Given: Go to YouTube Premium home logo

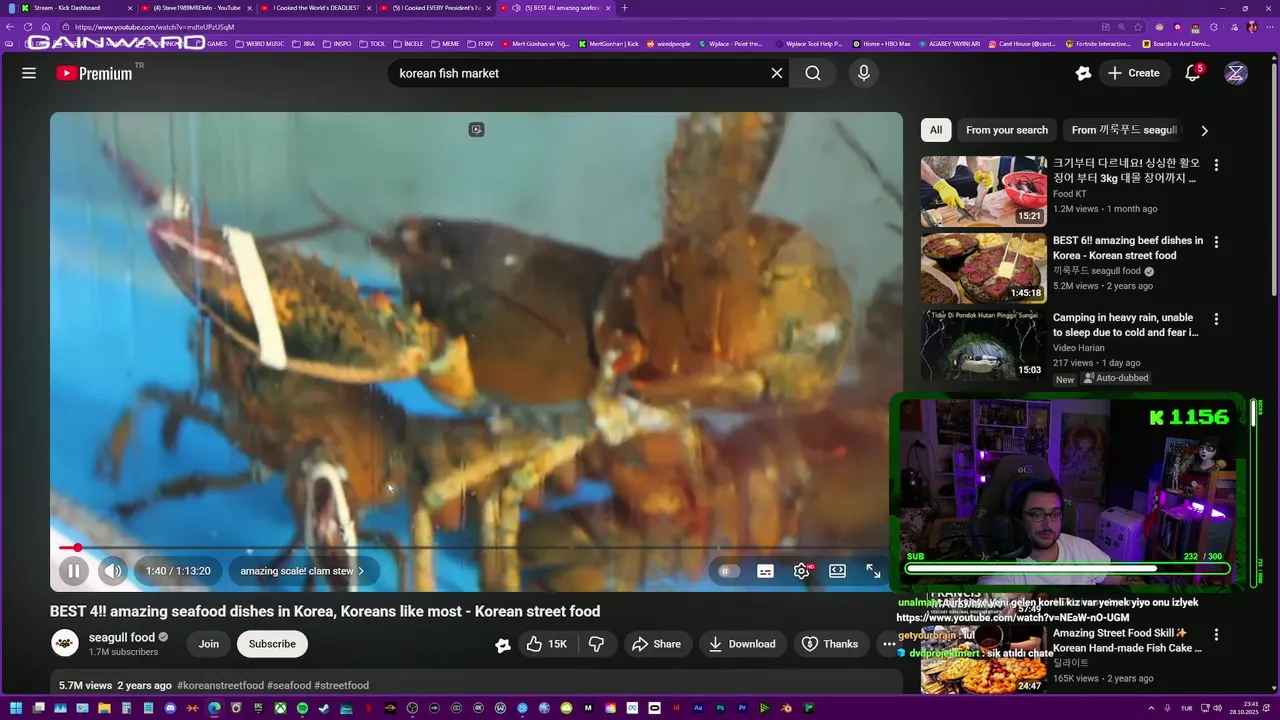Looking at the screenshot, I should (94, 73).
